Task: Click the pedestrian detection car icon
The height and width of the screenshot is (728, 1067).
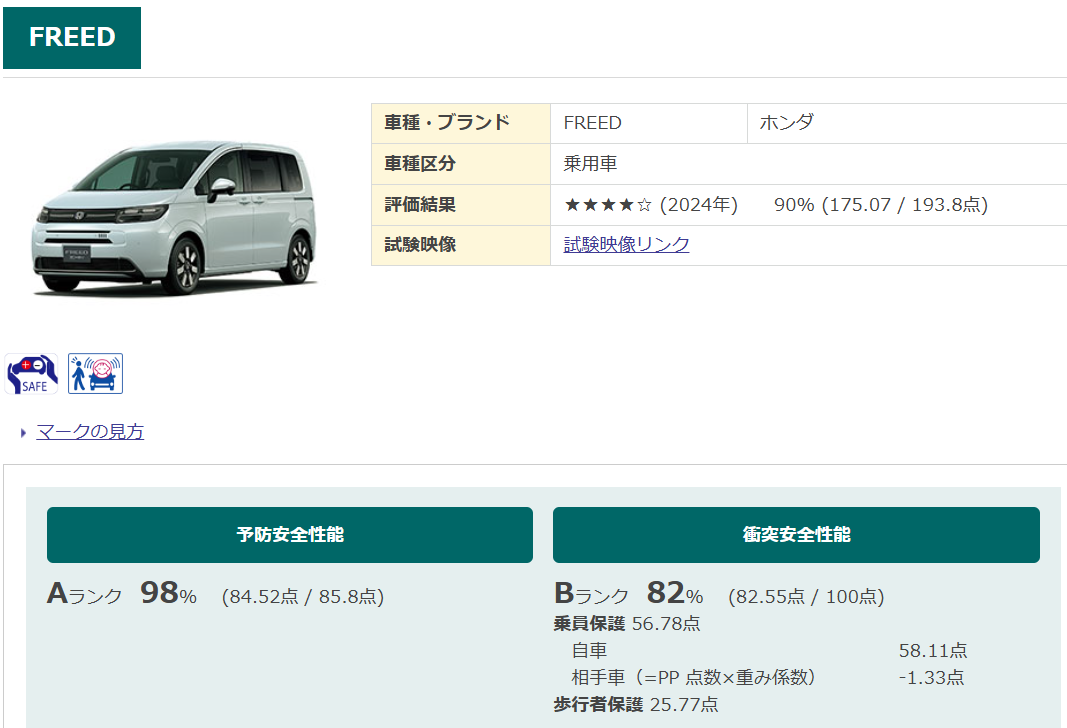Action: pyautogui.click(x=95, y=374)
